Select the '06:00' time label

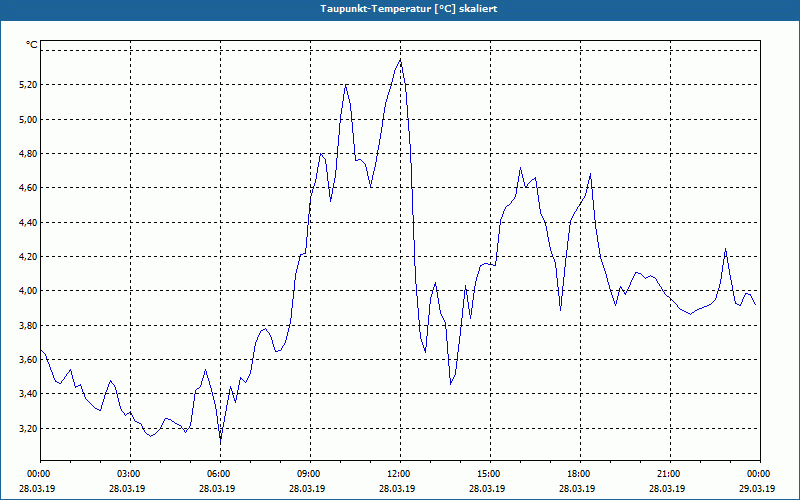coord(220,474)
